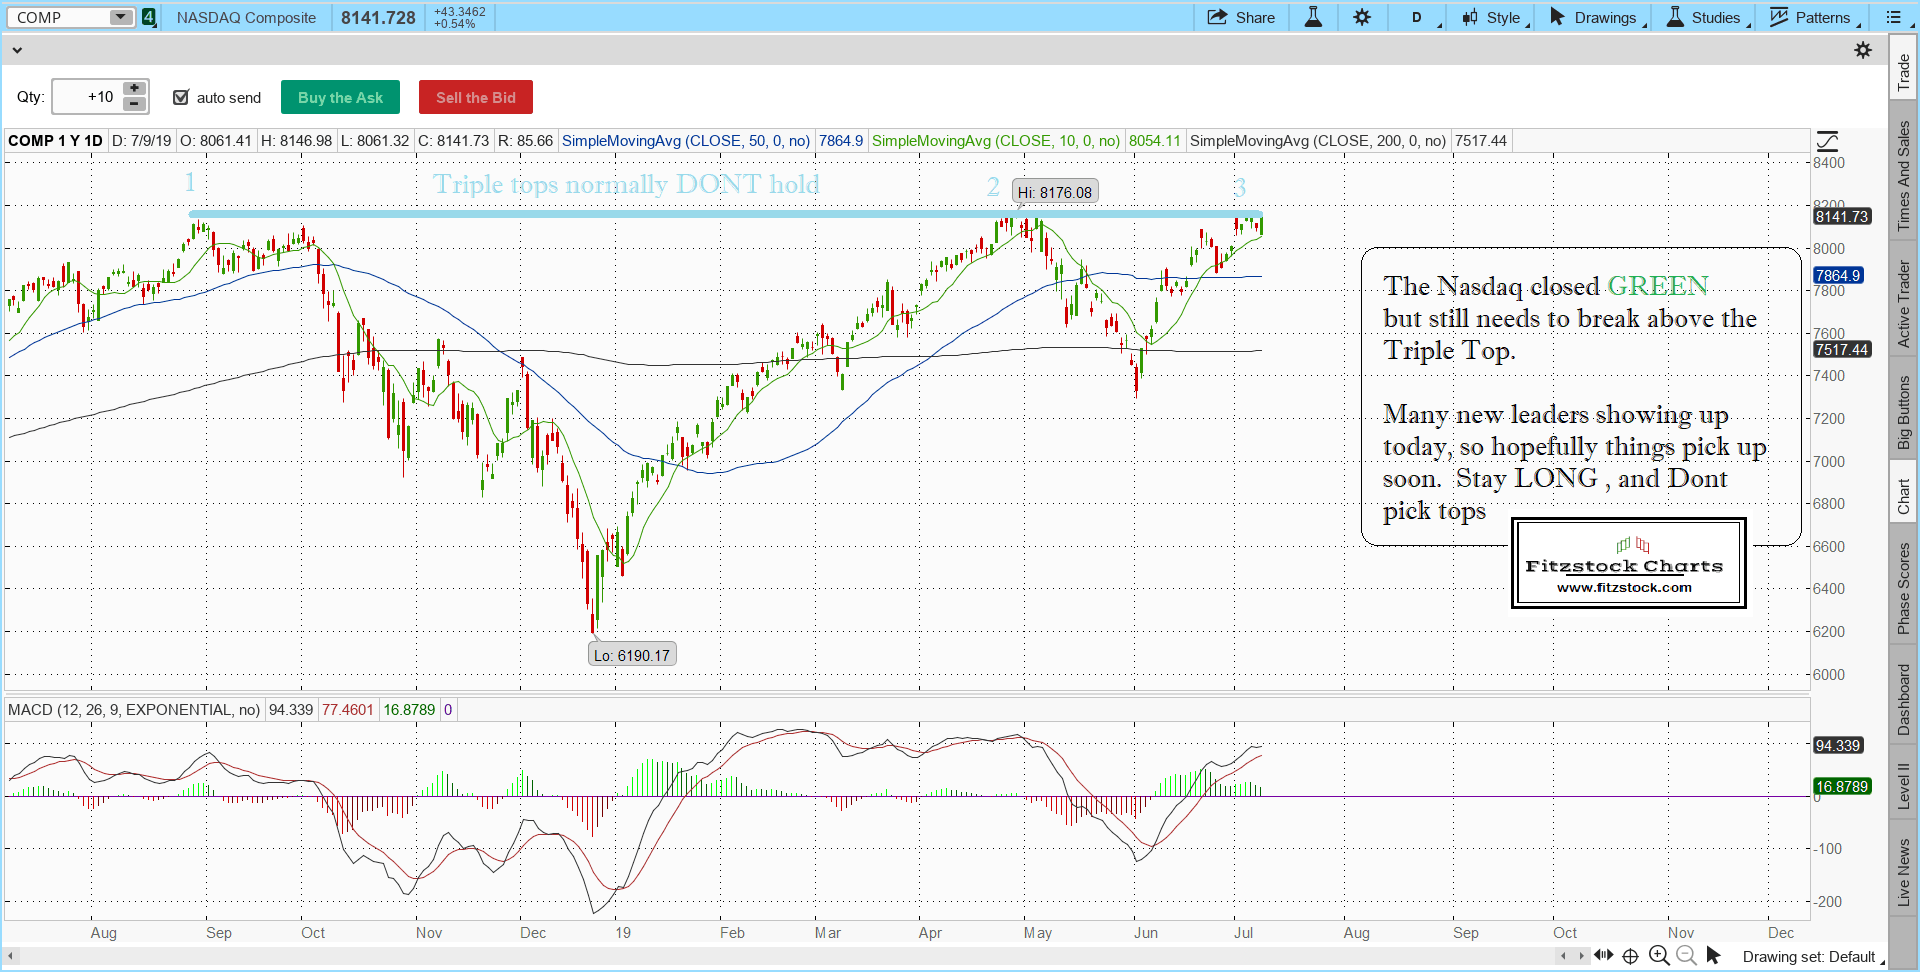Click the price axis scale icon
Screen dimensions: 1920x972
point(1827,141)
